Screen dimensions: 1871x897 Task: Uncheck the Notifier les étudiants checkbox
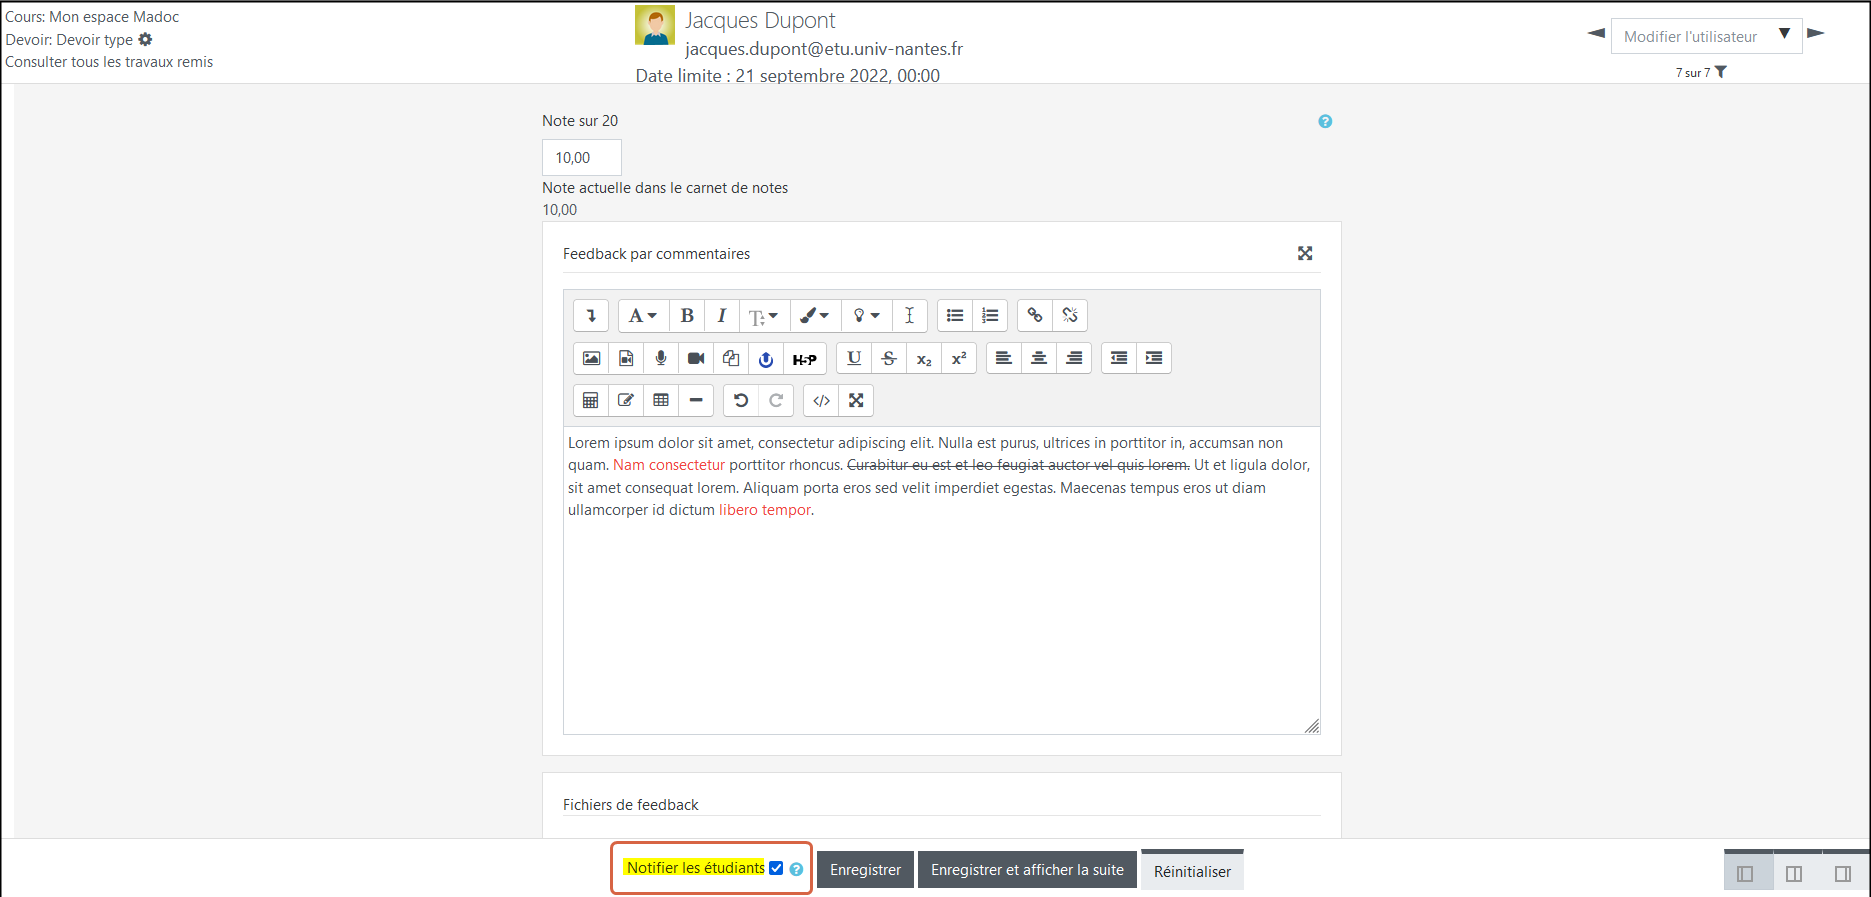click(x=776, y=868)
